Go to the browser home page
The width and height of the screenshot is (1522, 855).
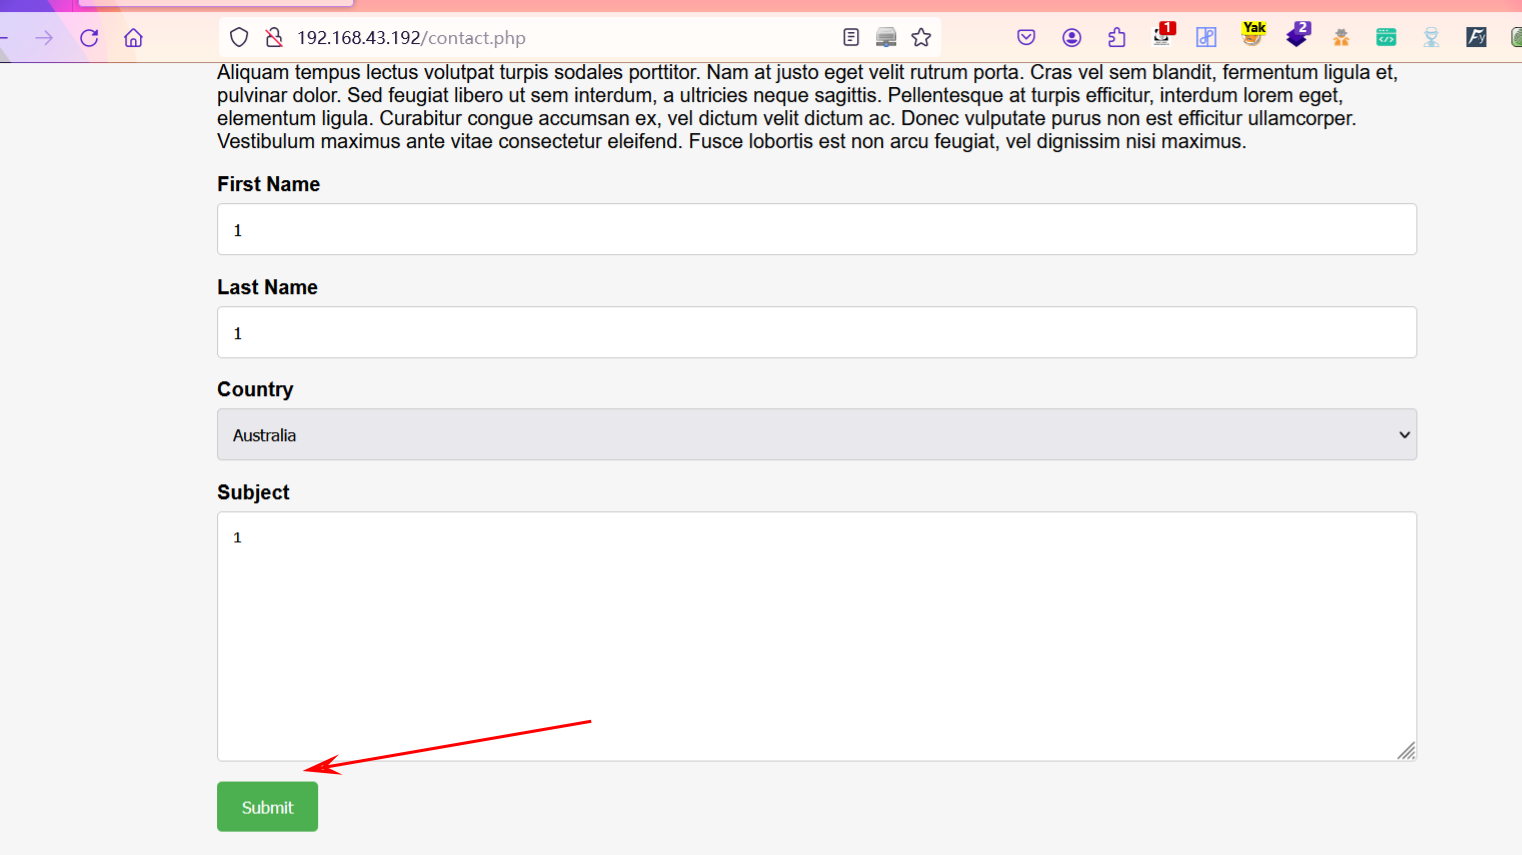coord(133,38)
